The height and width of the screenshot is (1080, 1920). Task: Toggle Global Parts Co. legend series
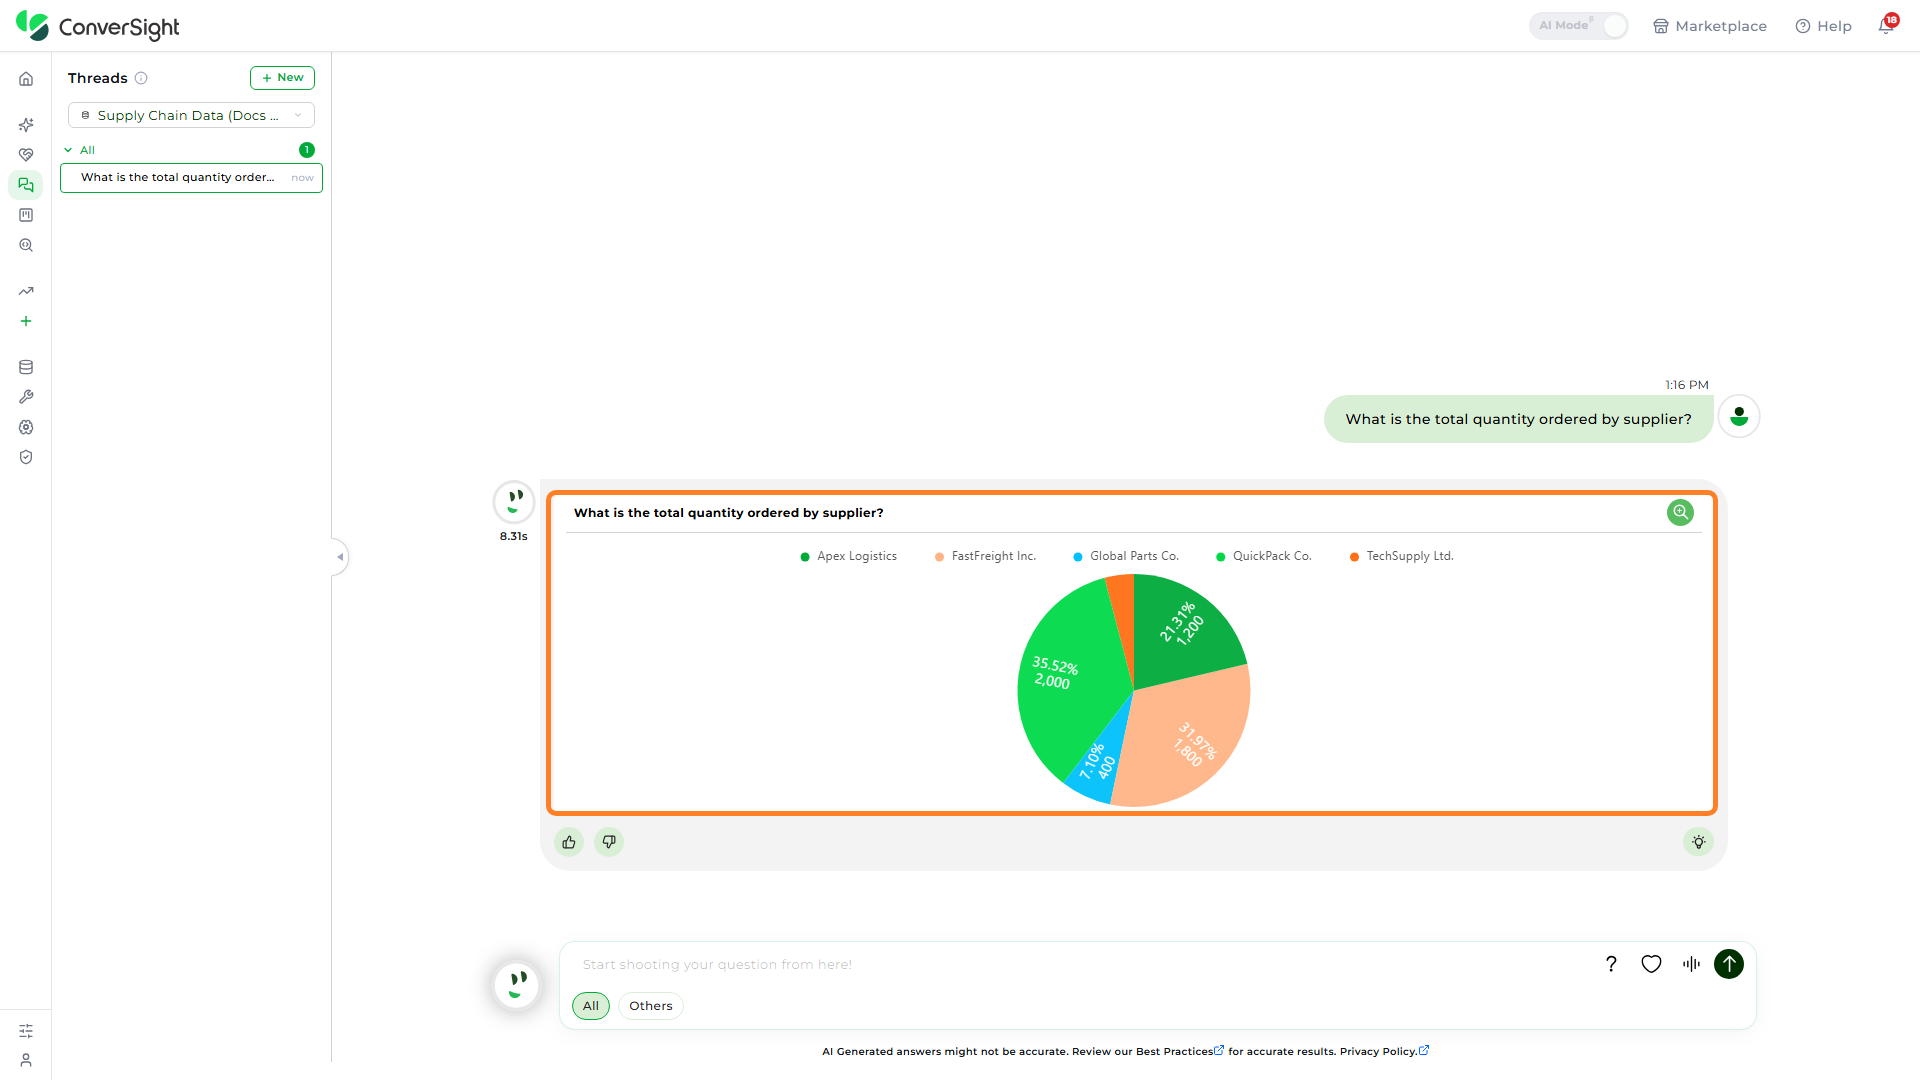tap(1126, 556)
